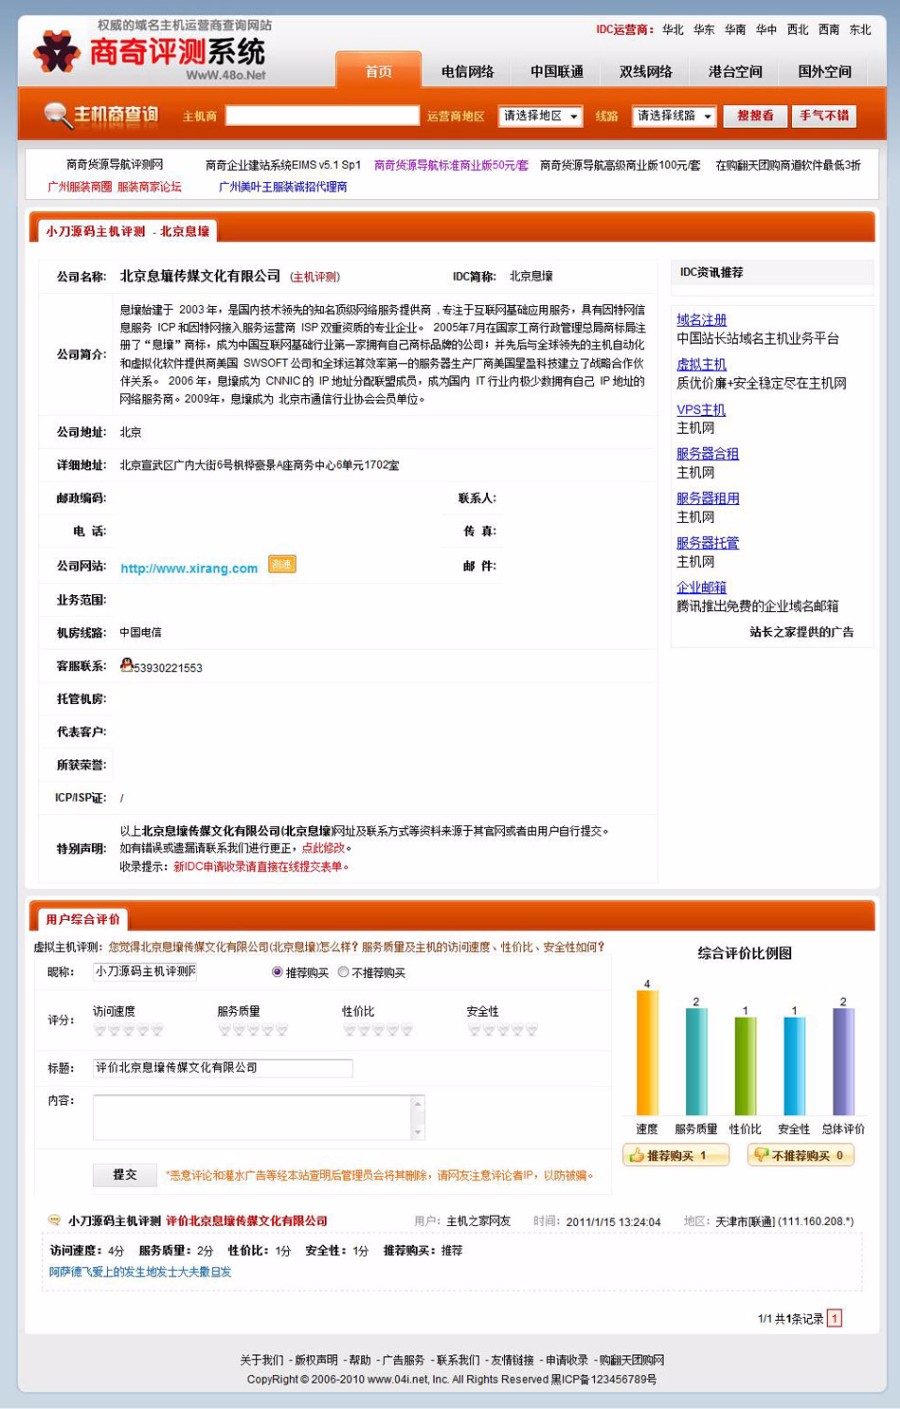This screenshot has width=900, height=1409.
Task: Select the 不推荐购买 radio button
Action: 343,972
